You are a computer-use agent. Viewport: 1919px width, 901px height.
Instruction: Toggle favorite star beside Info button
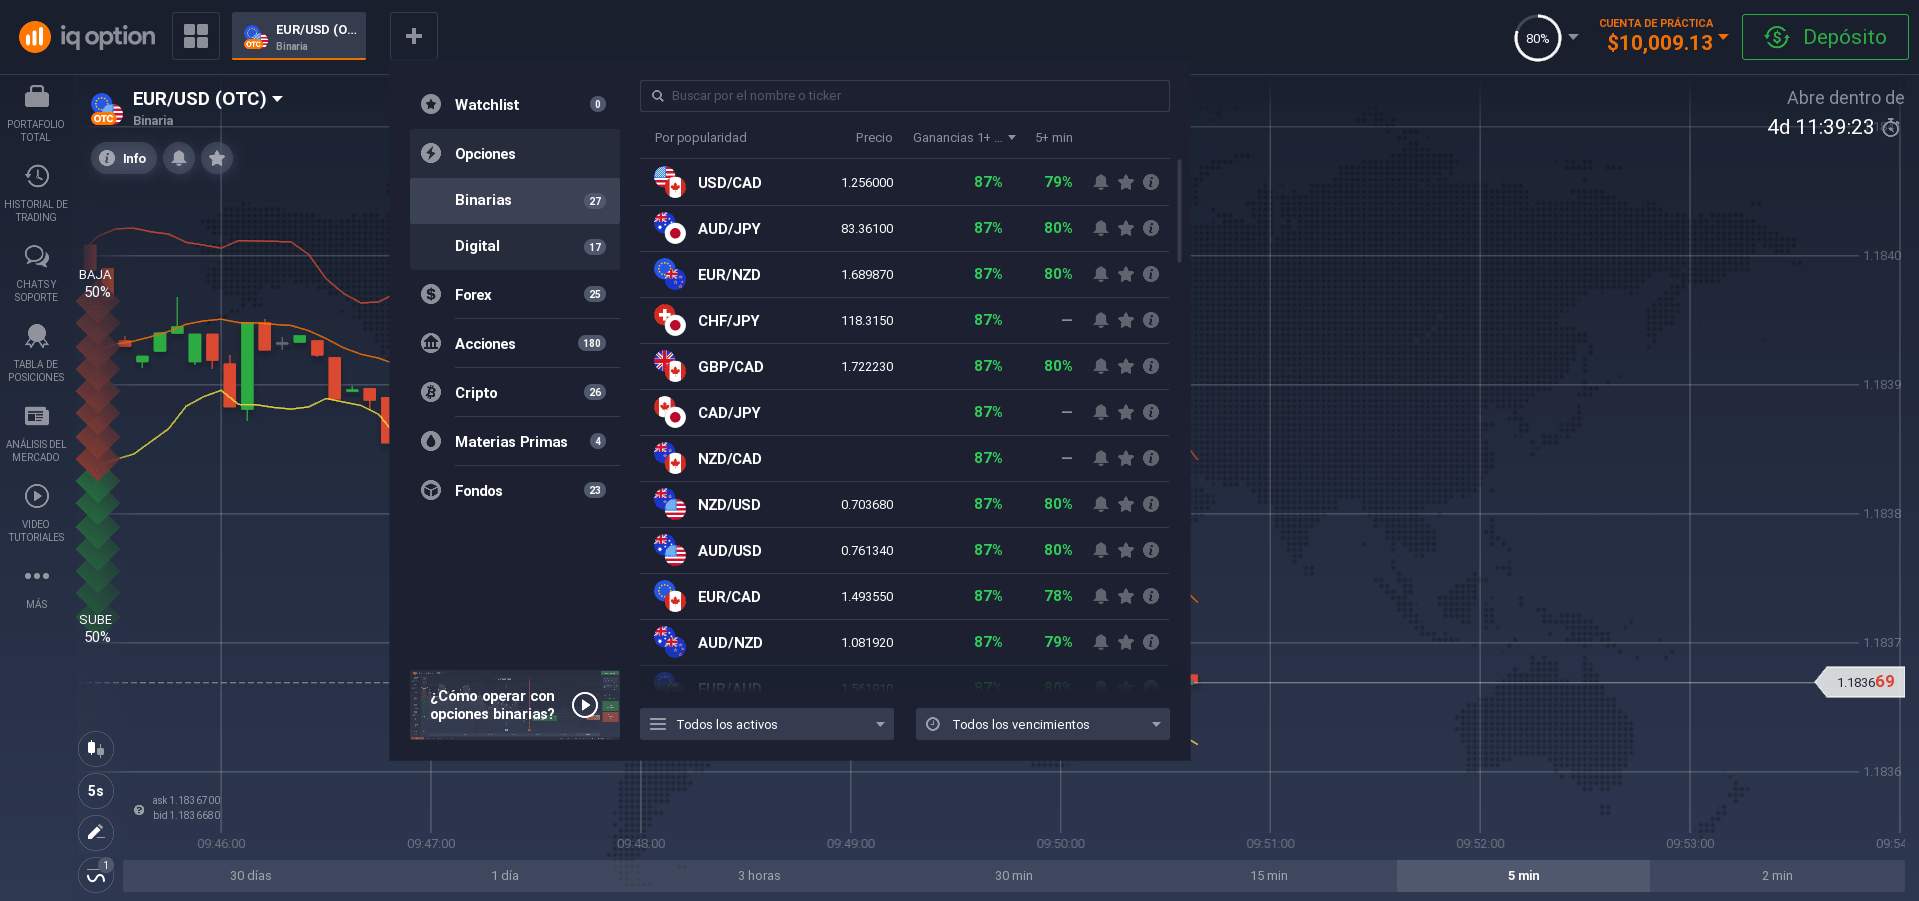click(x=217, y=158)
